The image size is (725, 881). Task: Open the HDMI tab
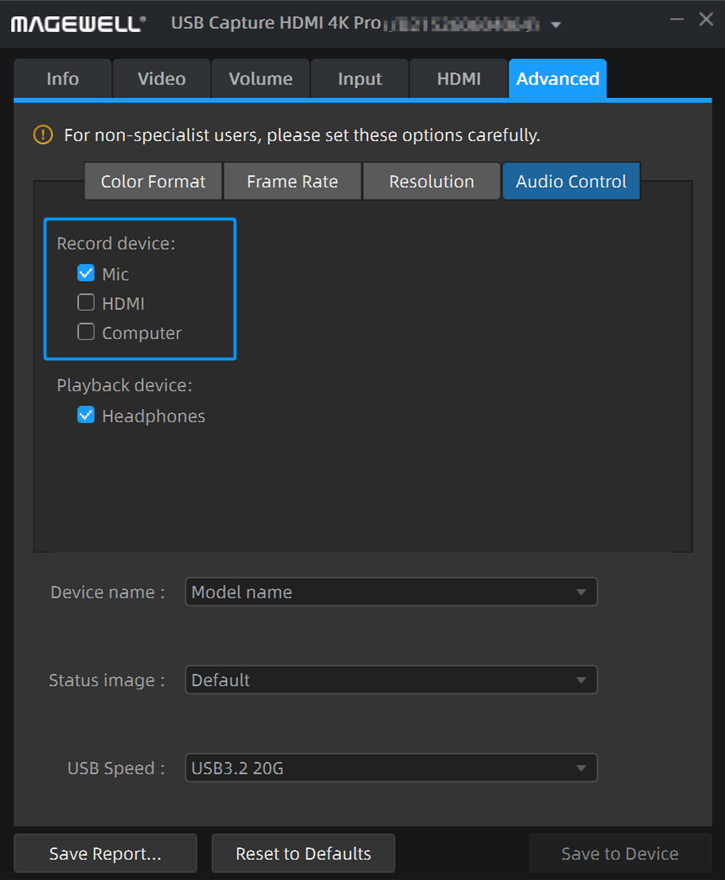pyautogui.click(x=459, y=79)
